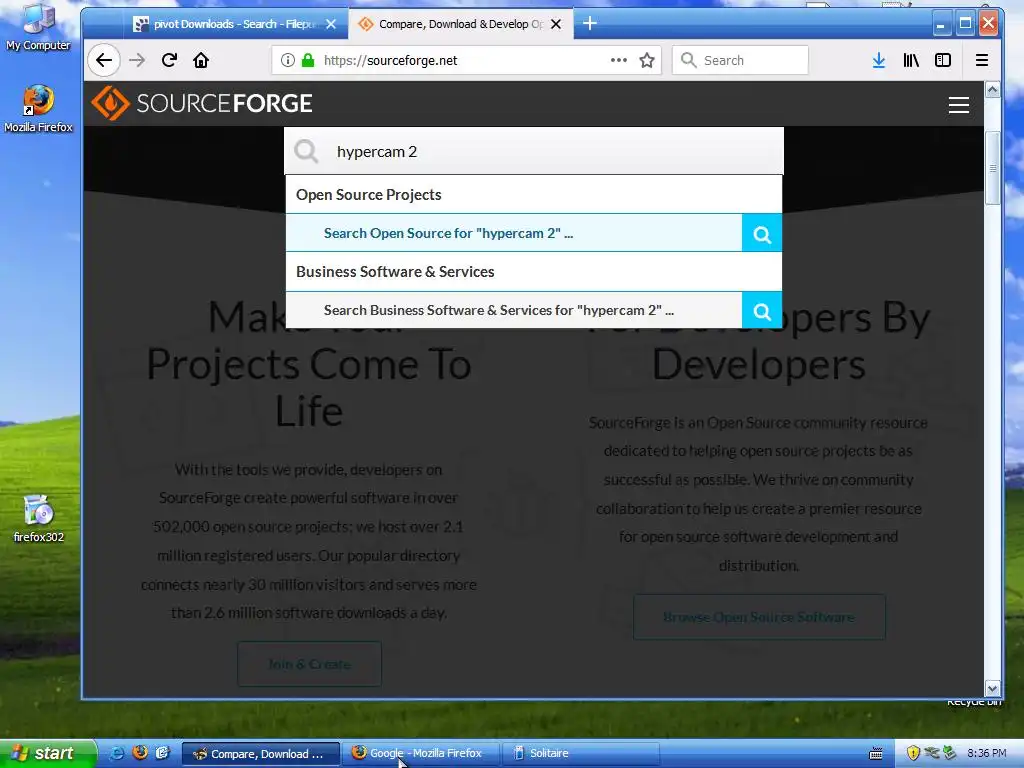The width and height of the screenshot is (1024, 768).
Task: Open the page actions three-dot menu
Action: [618, 60]
